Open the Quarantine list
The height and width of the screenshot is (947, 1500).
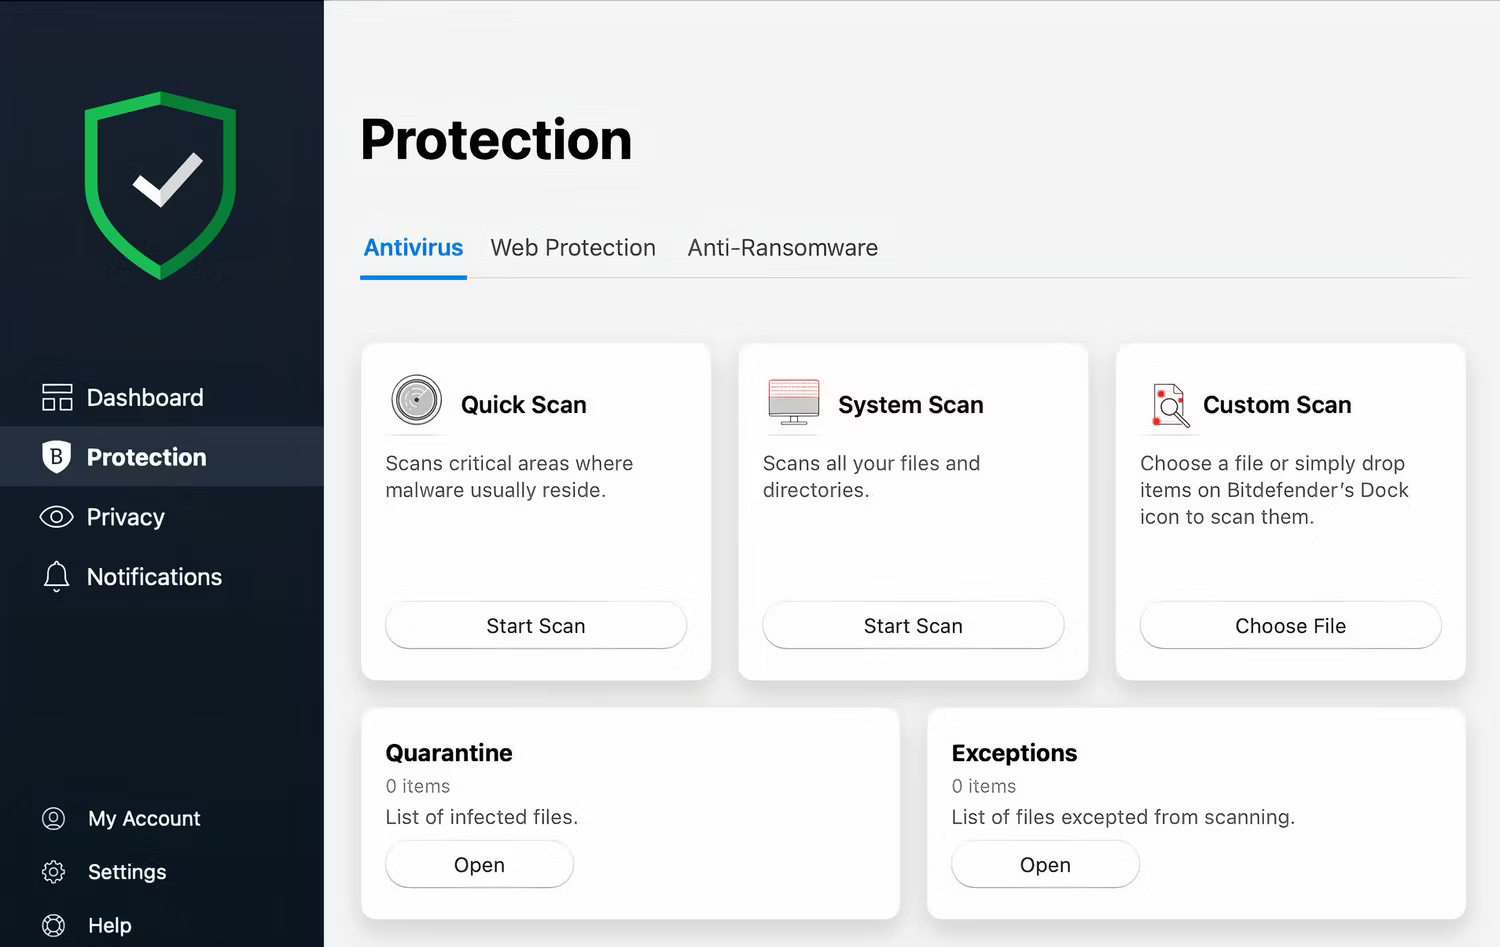[x=478, y=864]
